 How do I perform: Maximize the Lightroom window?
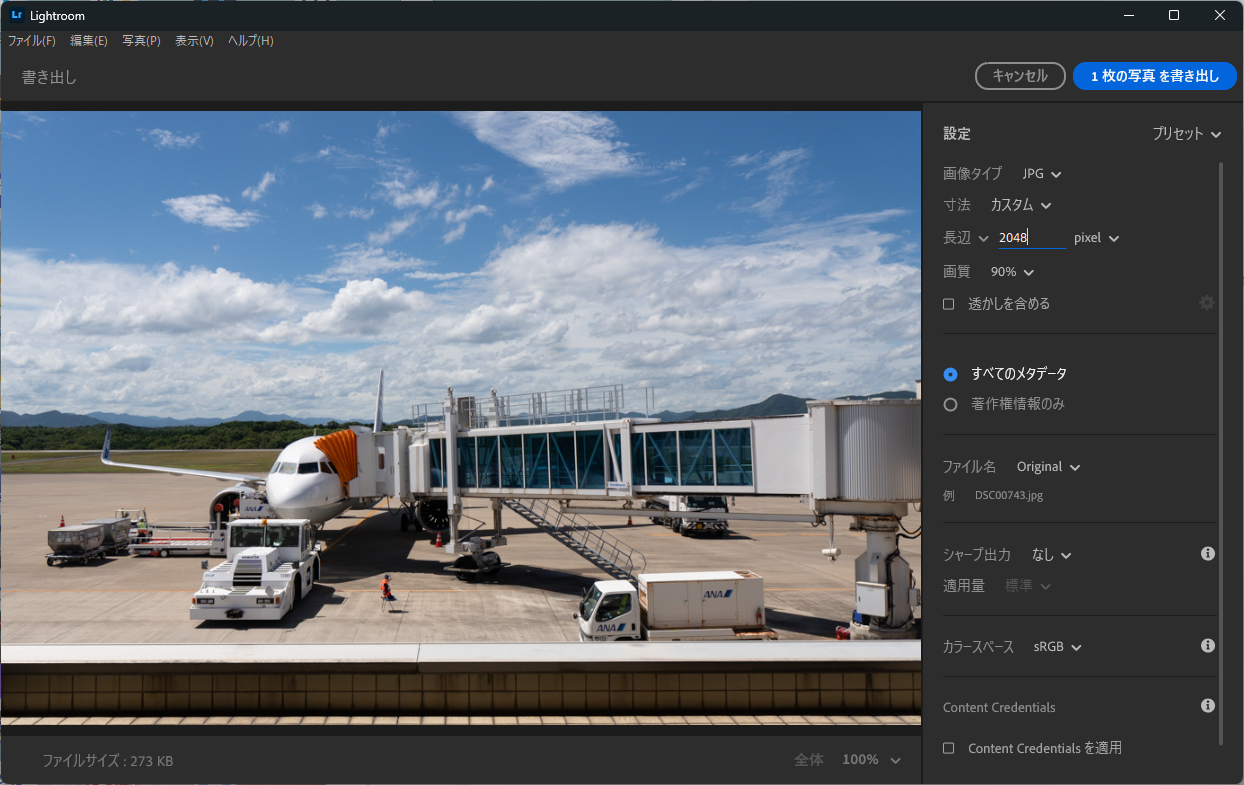[1174, 15]
